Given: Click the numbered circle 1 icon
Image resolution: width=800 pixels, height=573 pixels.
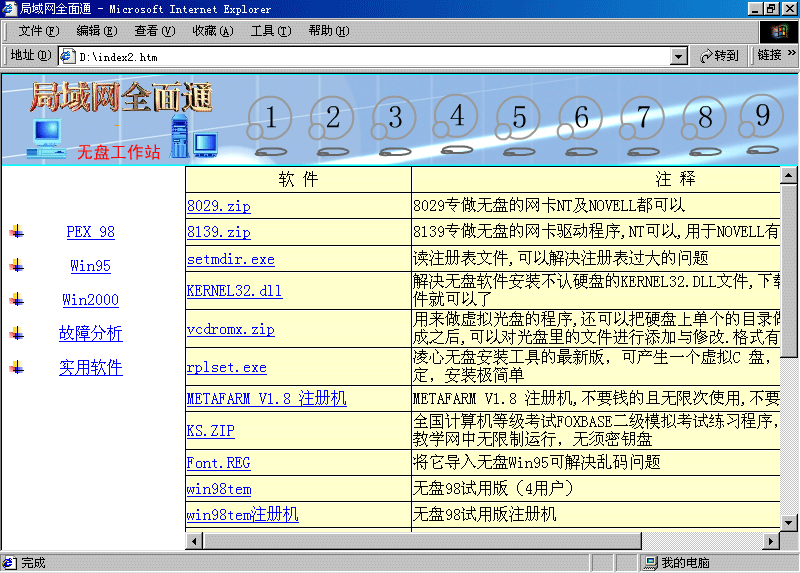Looking at the screenshot, I should tap(270, 120).
